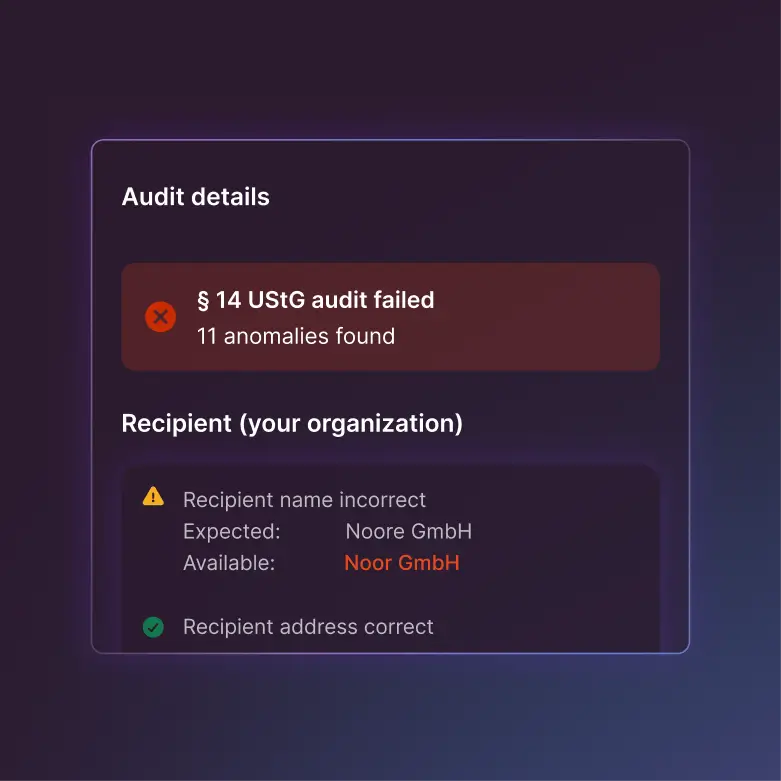Select the "Audit details" heading
The height and width of the screenshot is (781, 781).
(x=196, y=197)
